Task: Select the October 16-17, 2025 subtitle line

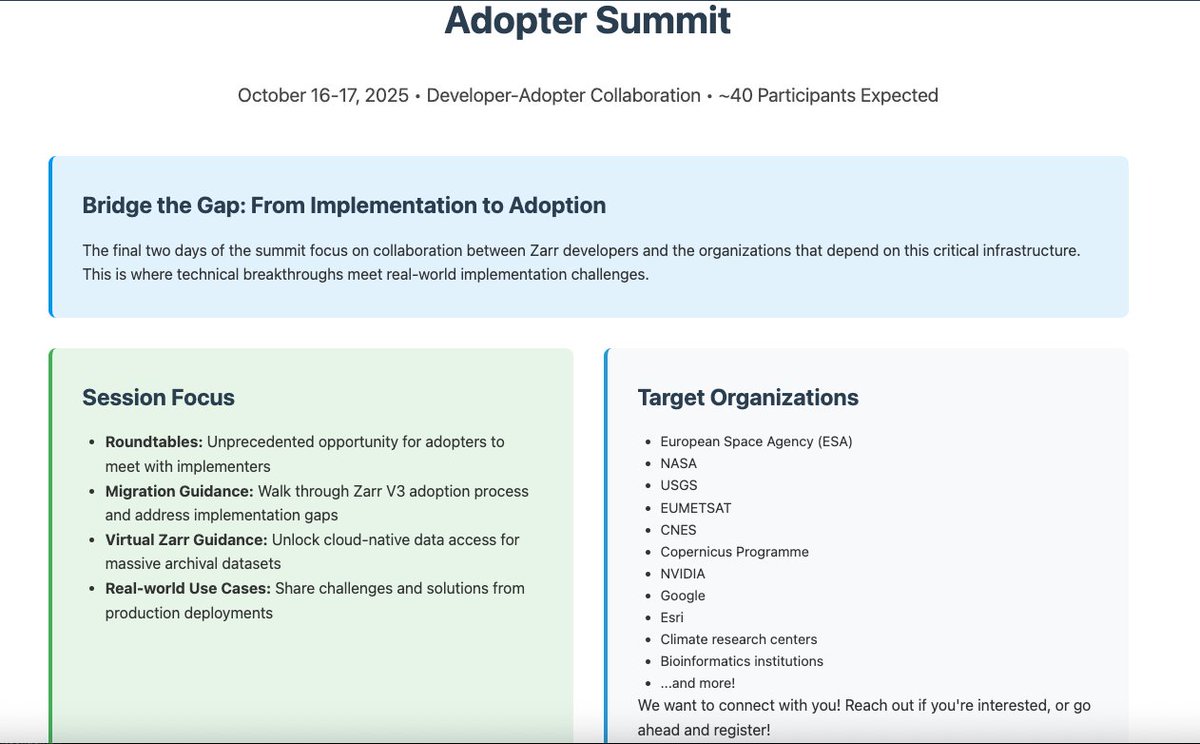Action: 588,96
